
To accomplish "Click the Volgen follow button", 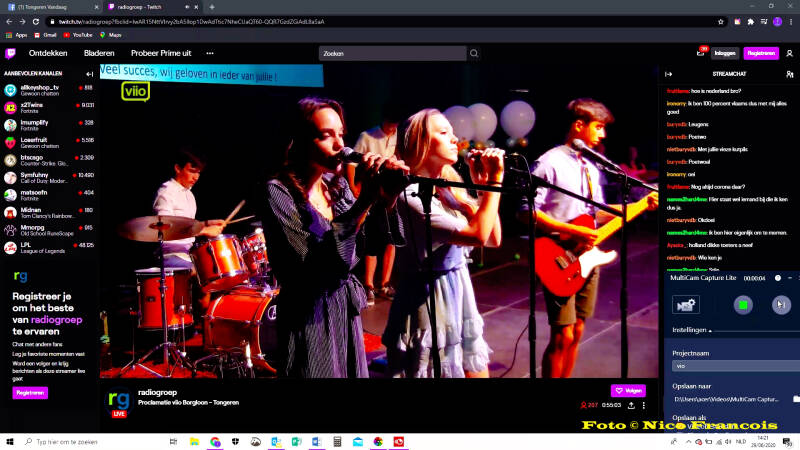I will click(628, 390).
